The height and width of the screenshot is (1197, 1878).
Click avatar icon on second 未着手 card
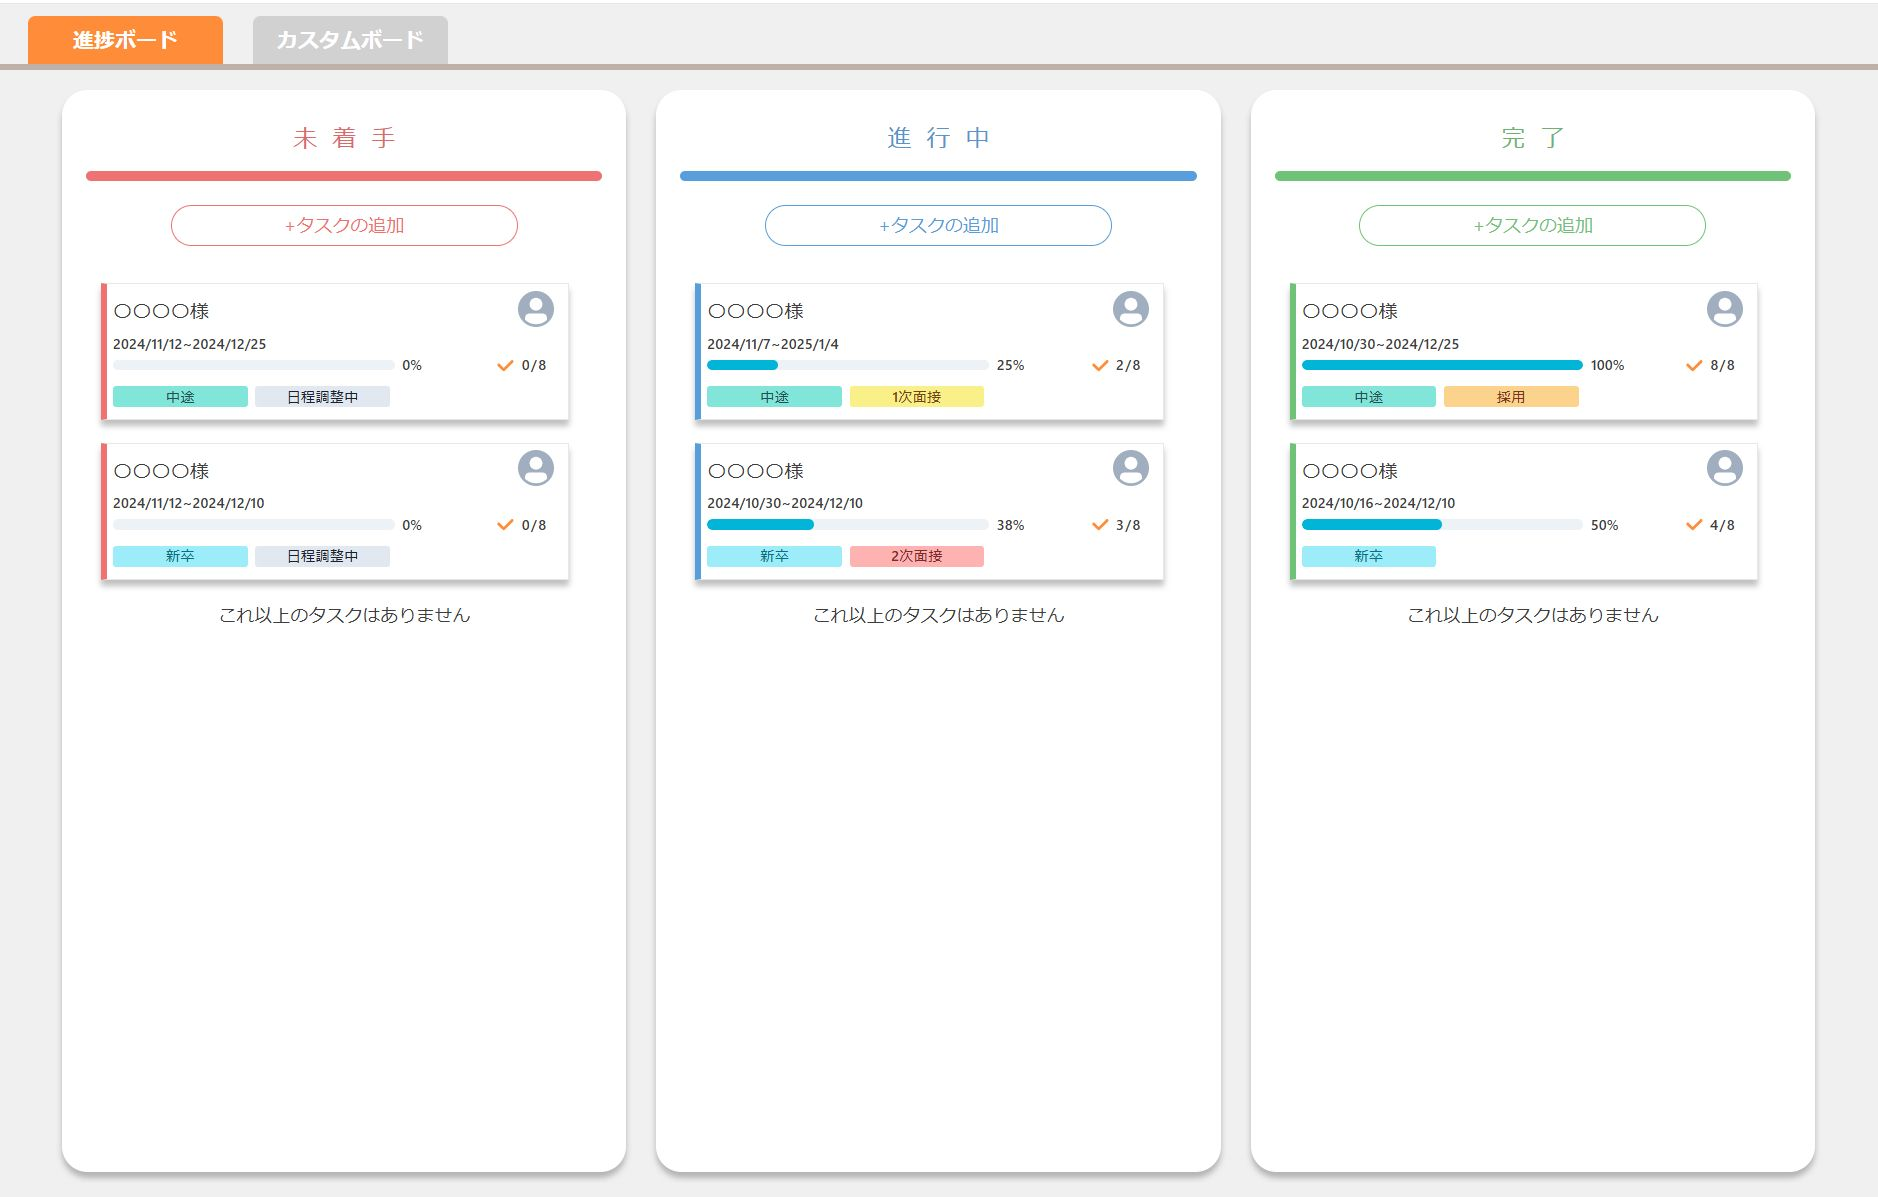click(x=535, y=468)
